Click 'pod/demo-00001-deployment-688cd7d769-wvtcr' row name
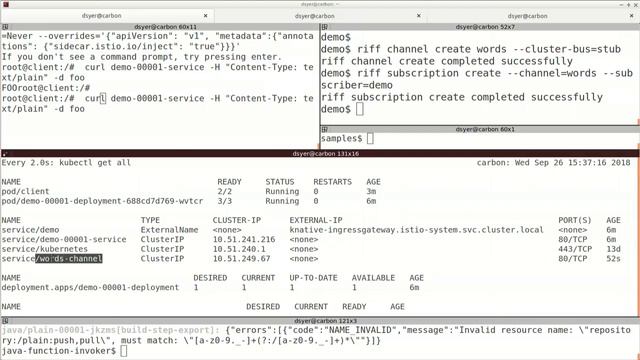 click(x=102, y=201)
